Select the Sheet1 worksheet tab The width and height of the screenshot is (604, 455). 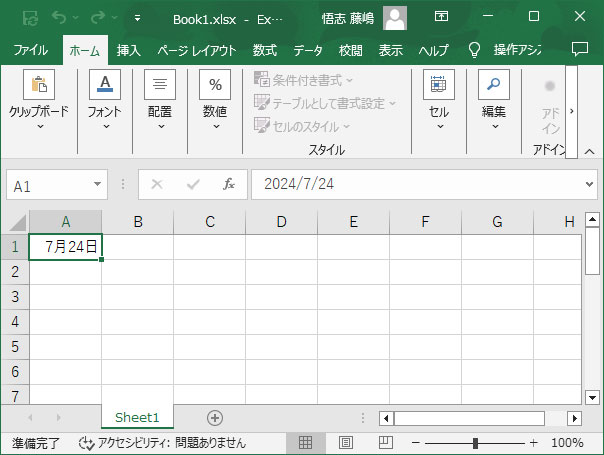(137, 417)
